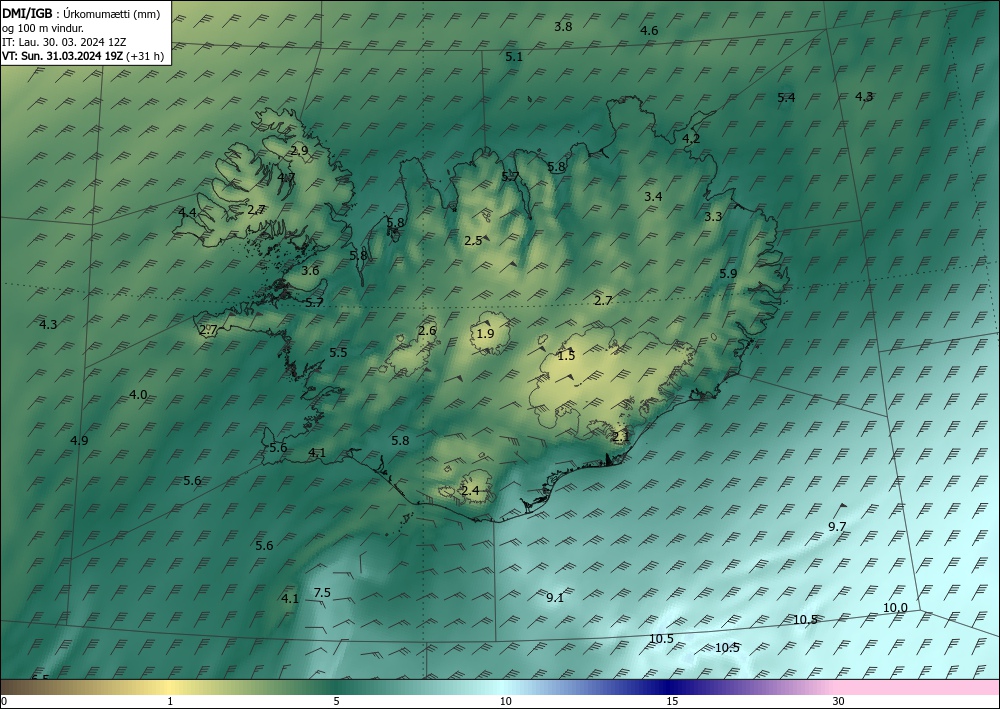
Task: Click the '(+31 h)' forecast offset label
Action: (145, 56)
